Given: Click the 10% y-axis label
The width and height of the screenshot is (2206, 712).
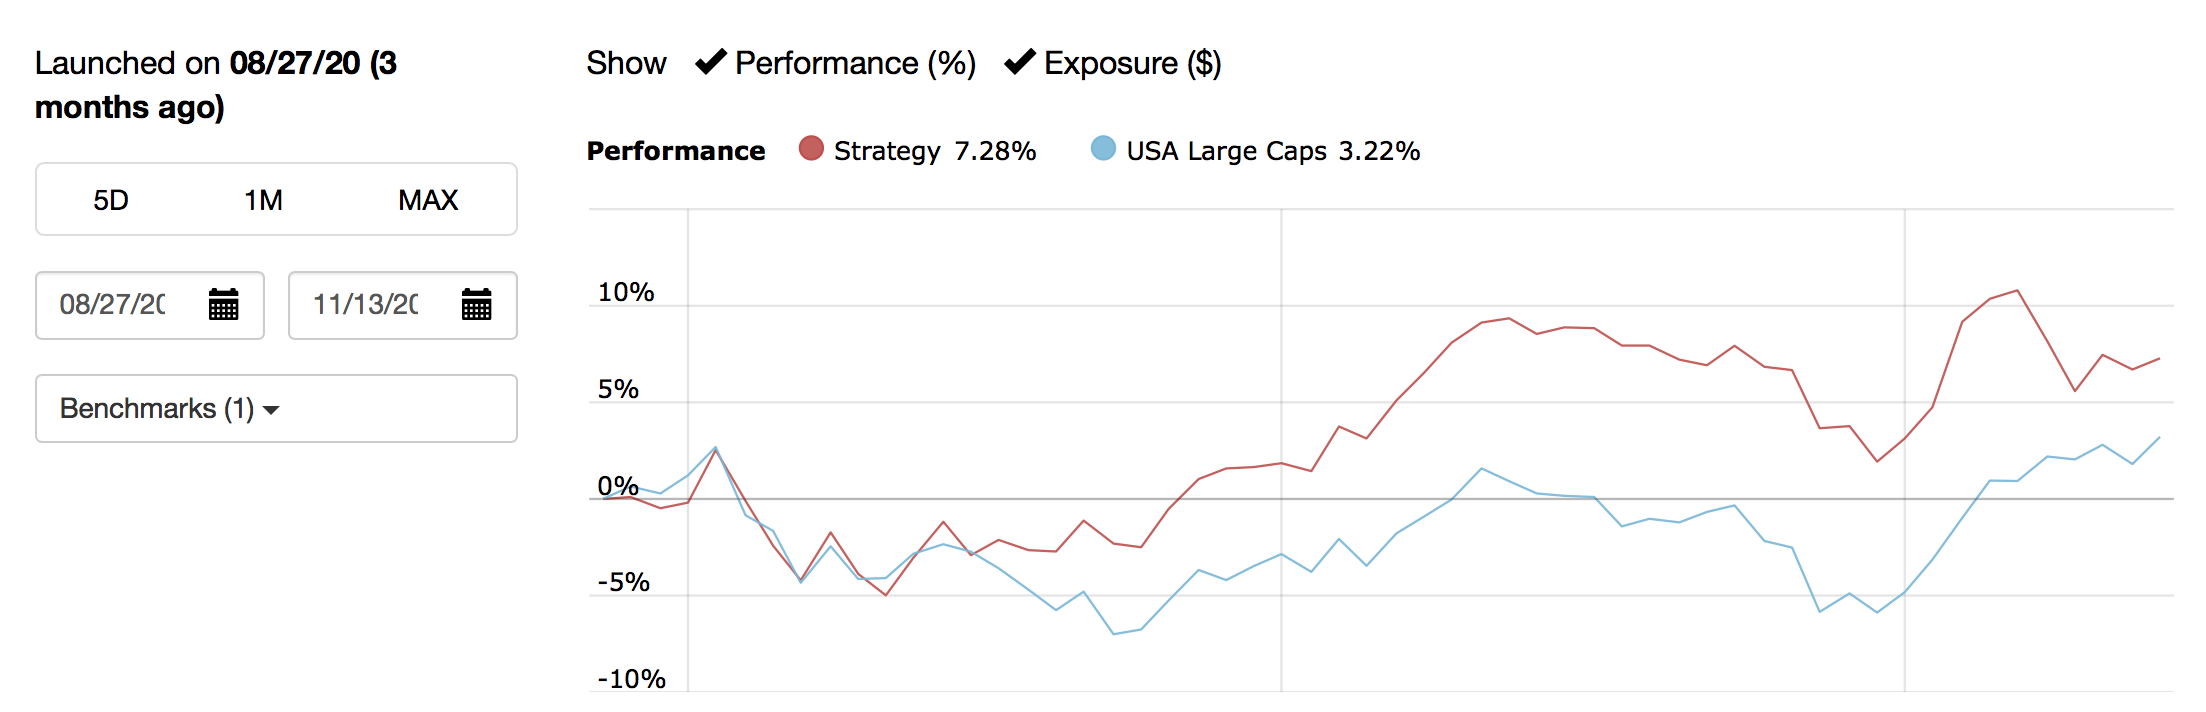Looking at the screenshot, I should click(626, 292).
